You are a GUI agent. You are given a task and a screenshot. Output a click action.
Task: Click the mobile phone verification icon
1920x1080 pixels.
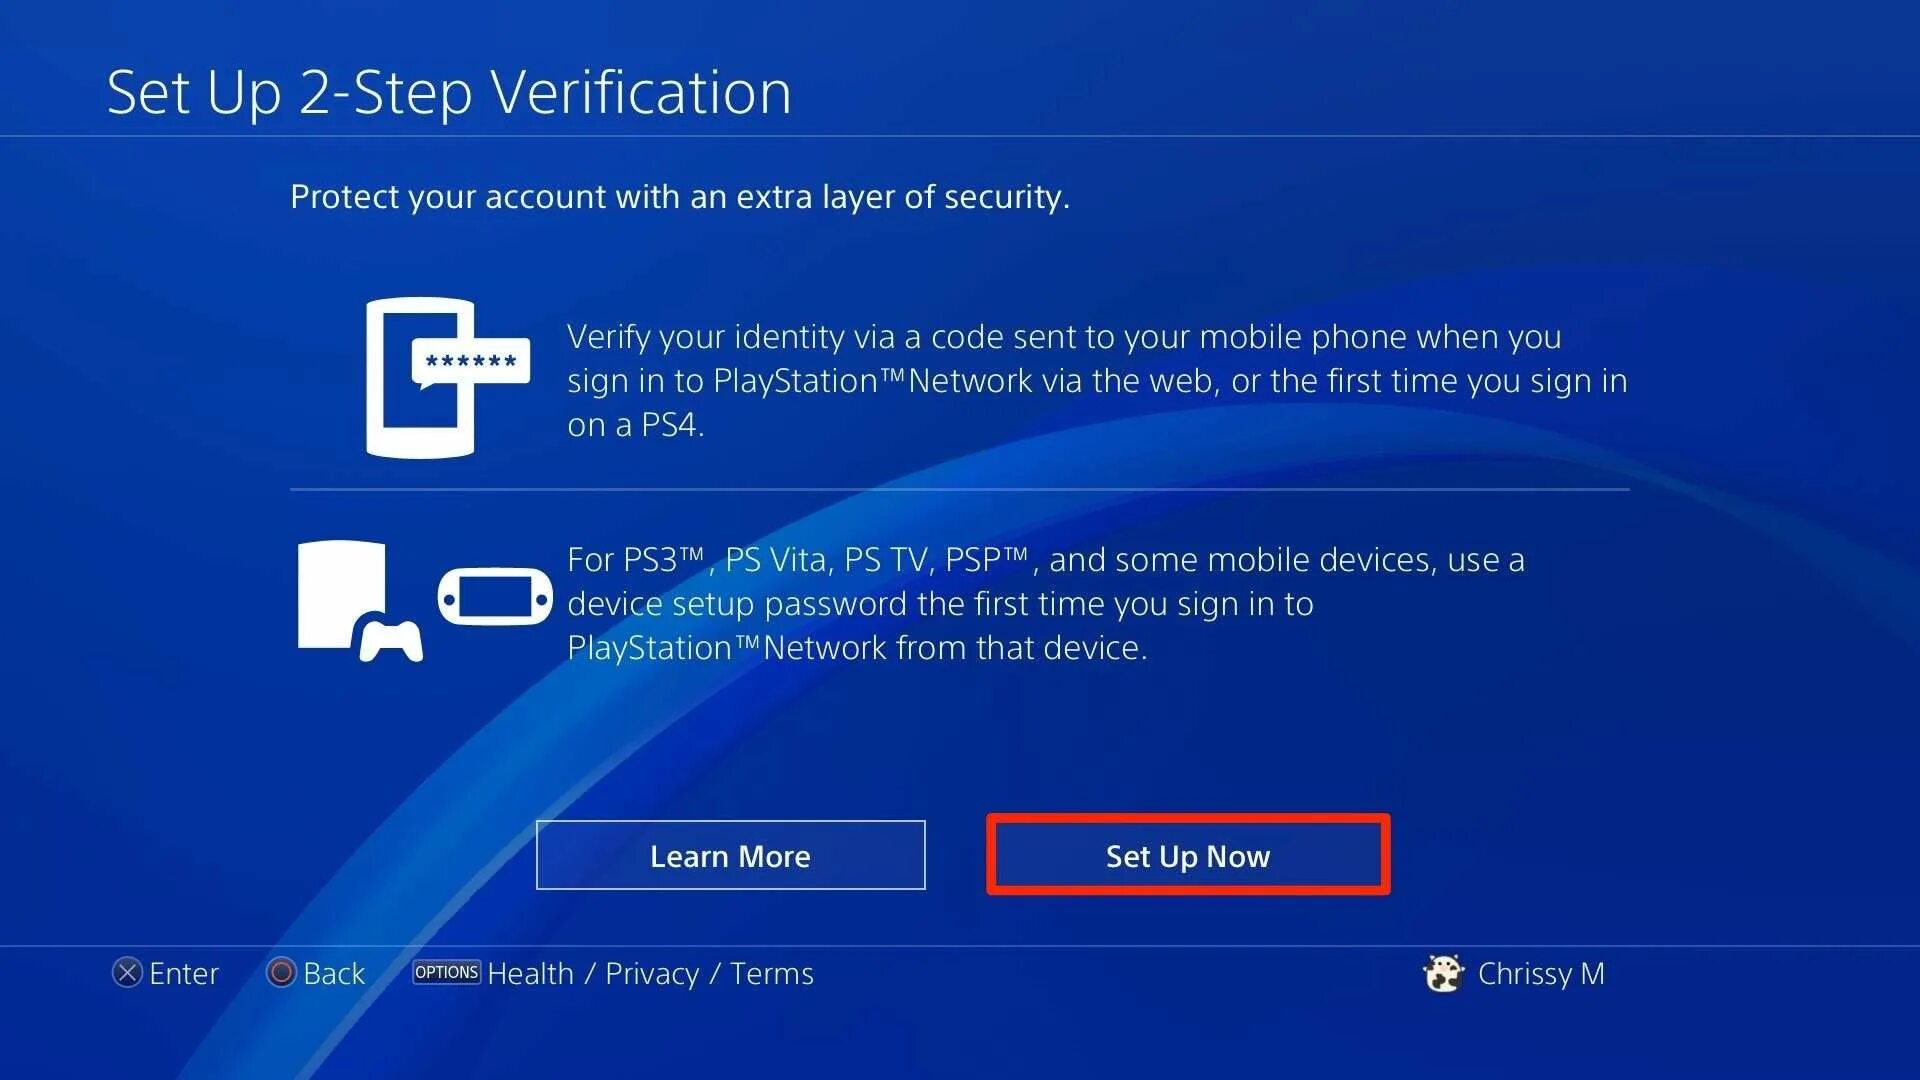point(422,376)
